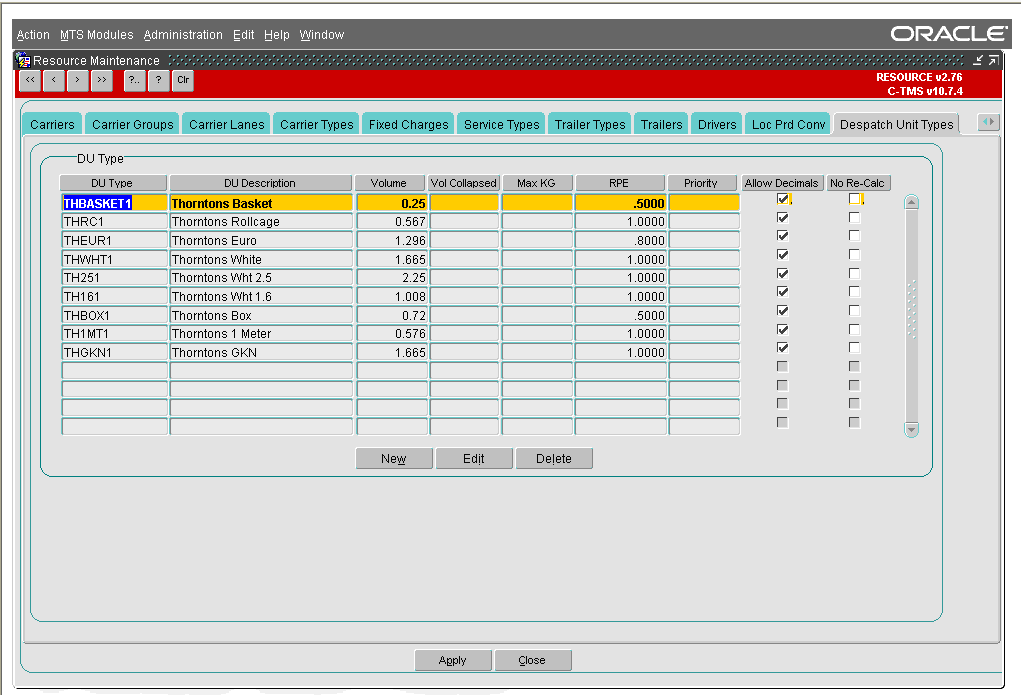Jump to last record with >> button
1021x695 pixels.
102,81
